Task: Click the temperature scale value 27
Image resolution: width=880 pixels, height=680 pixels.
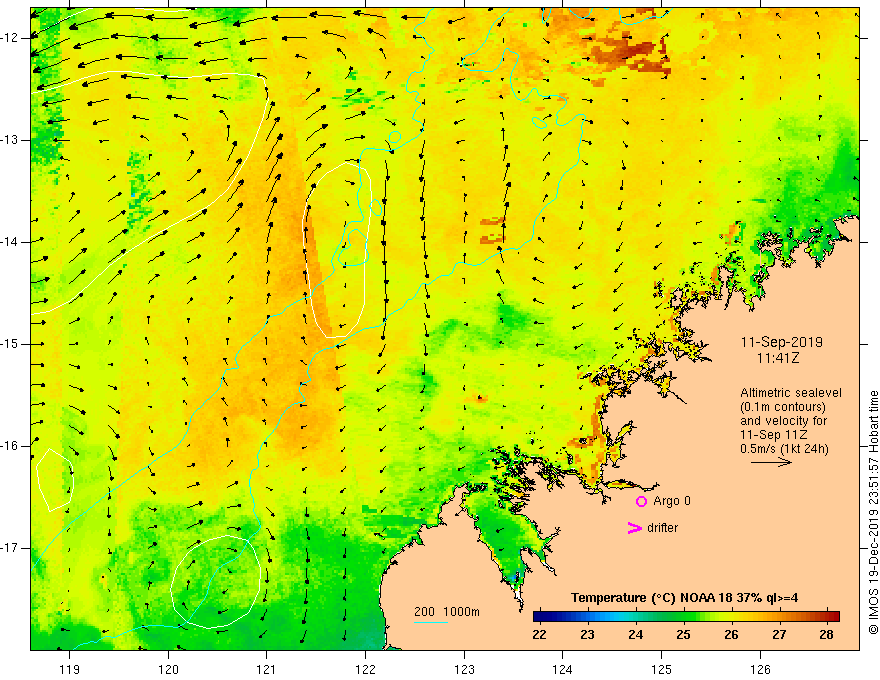Action: [x=778, y=635]
